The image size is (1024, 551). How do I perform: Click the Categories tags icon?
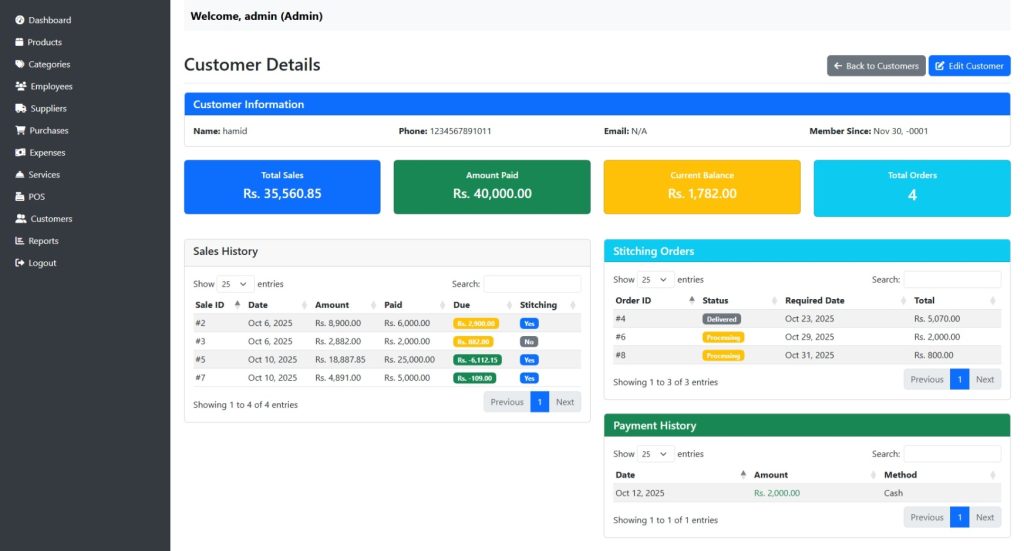tap(19, 64)
